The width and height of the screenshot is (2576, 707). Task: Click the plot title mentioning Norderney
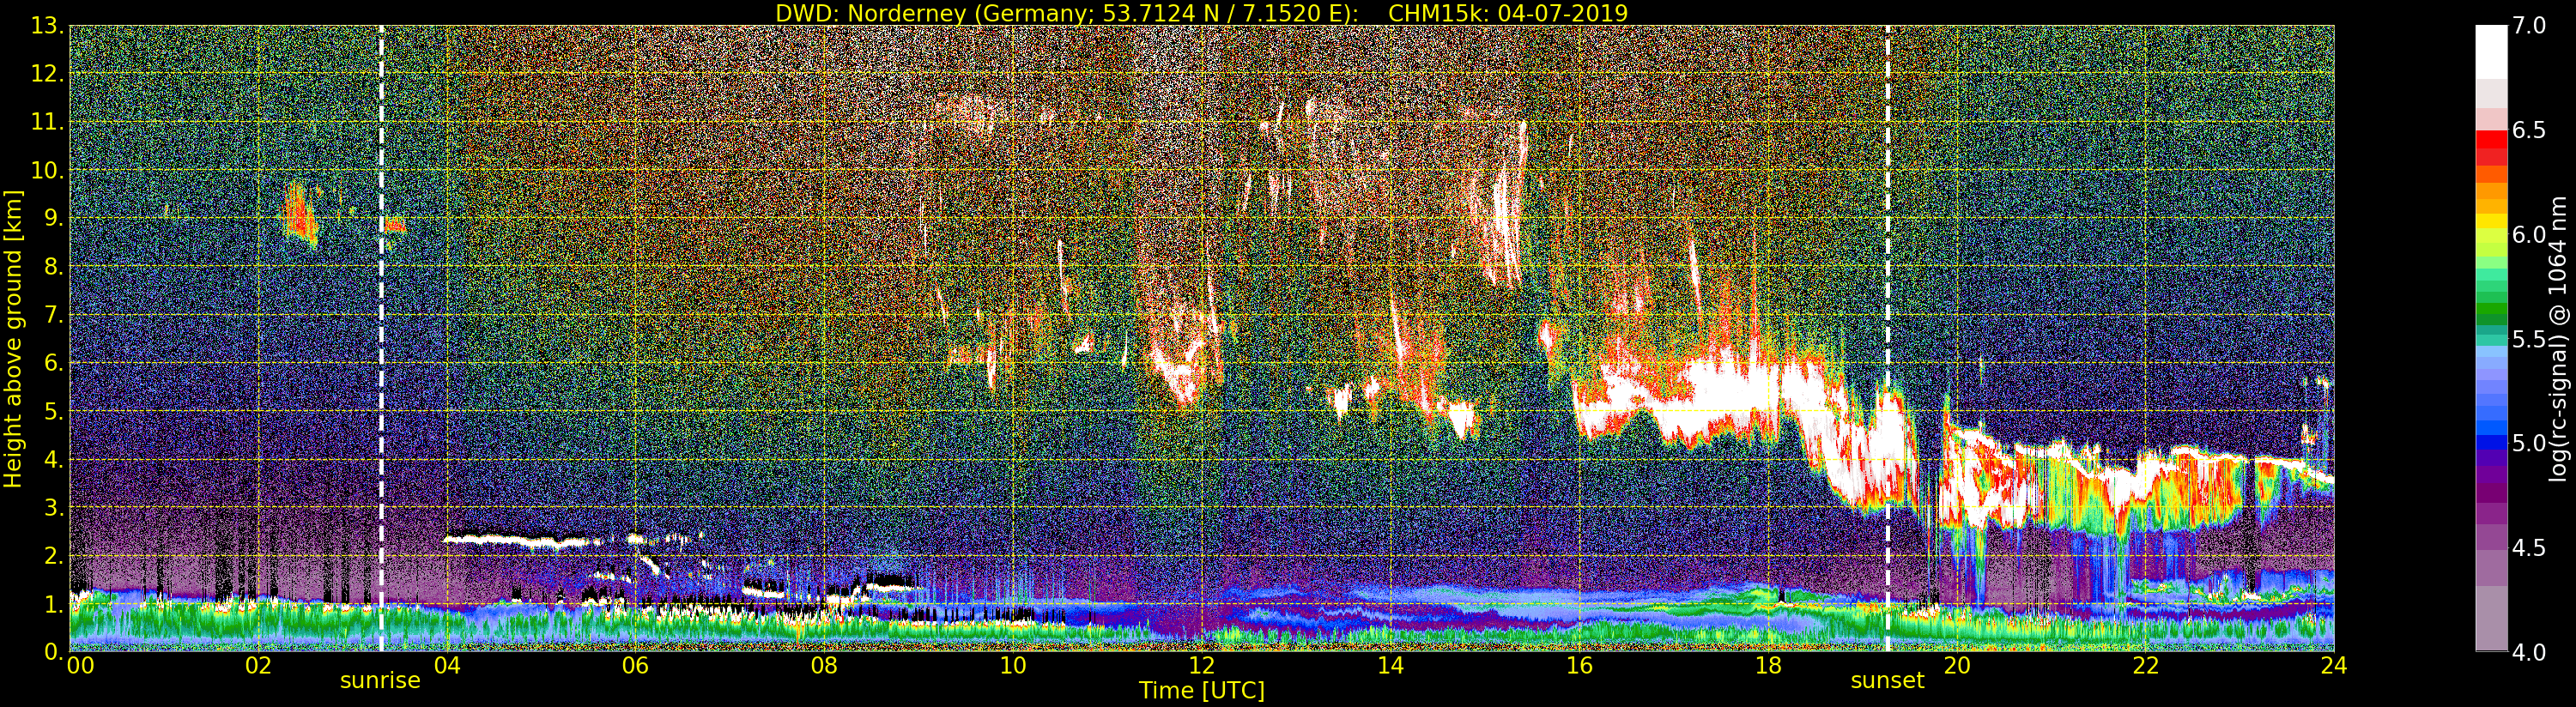1201,13
